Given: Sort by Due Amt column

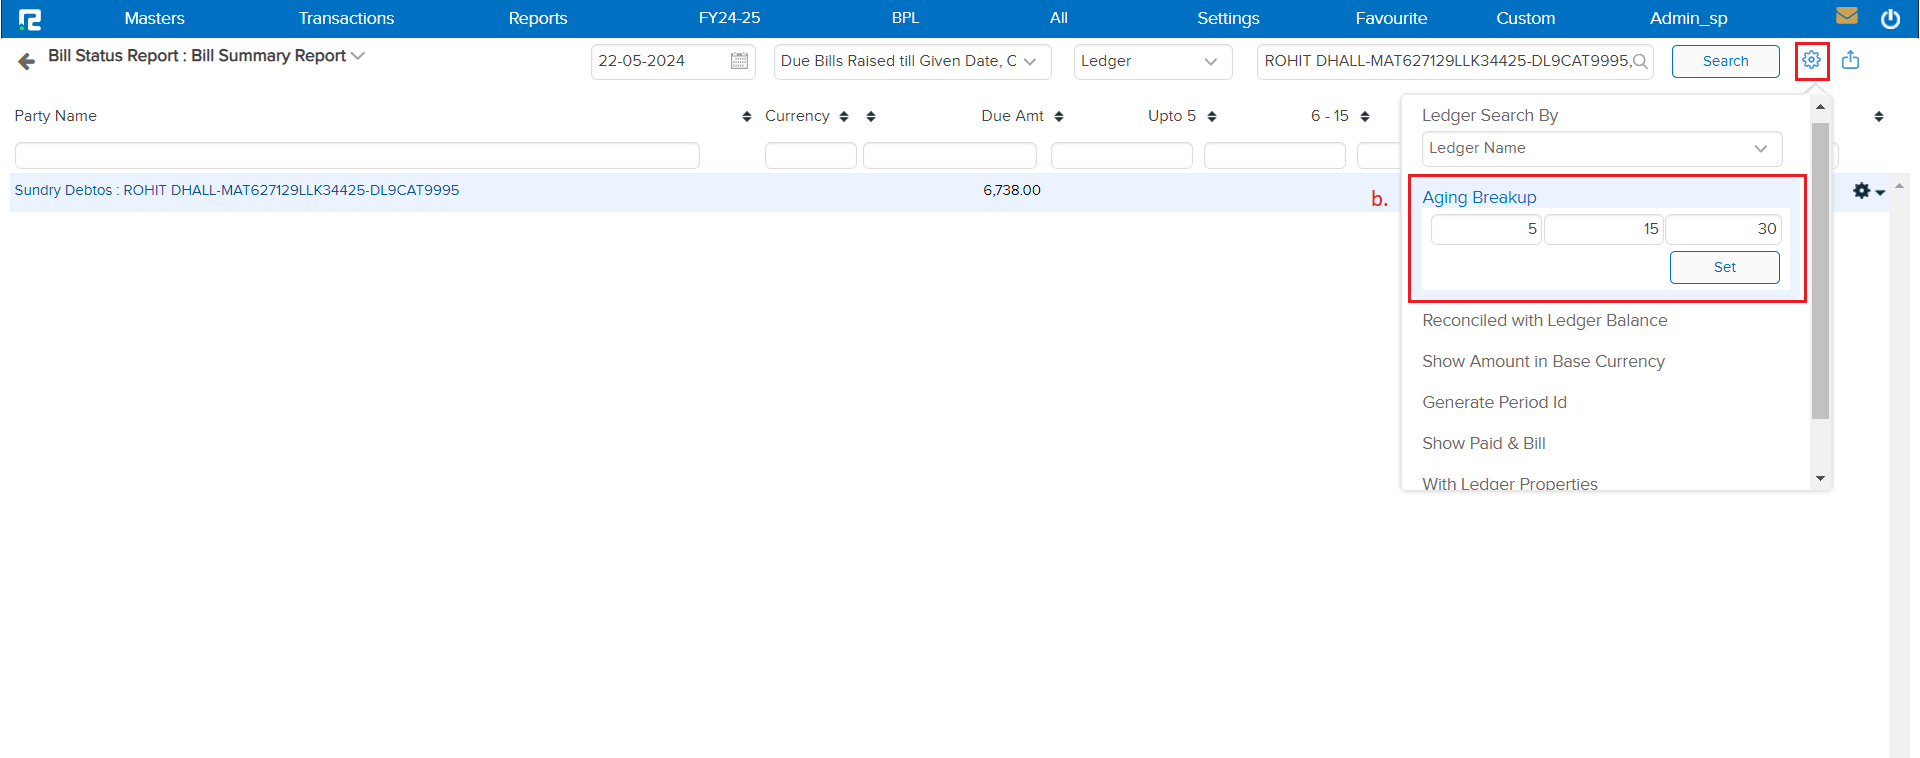Looking at the screenshot, I should click(x=1058, y=117).
